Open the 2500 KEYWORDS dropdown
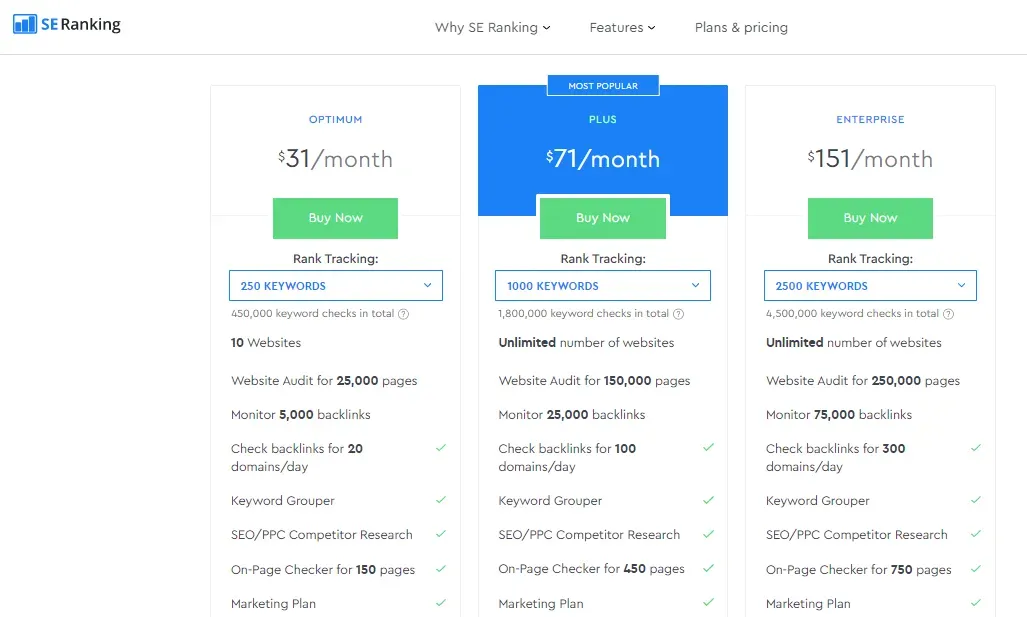The width and height of the screenshot is (1027, 617). 869,285
